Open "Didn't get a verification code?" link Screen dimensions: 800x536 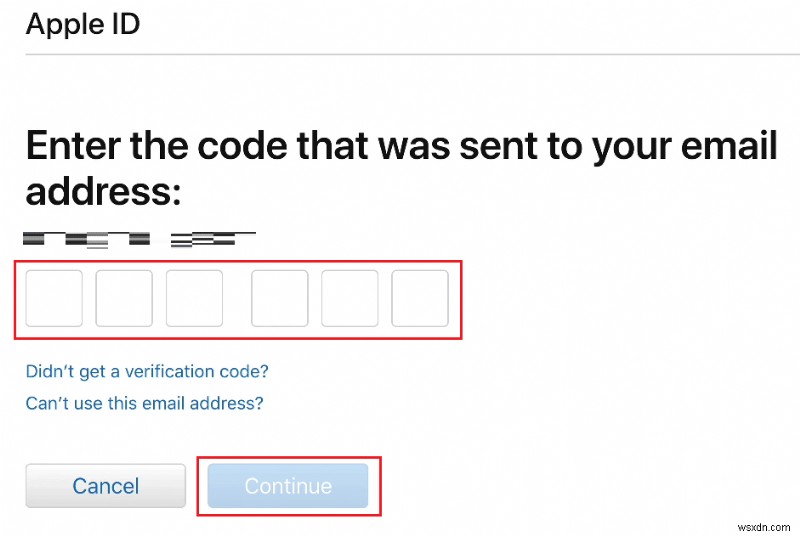pos(147,371)
